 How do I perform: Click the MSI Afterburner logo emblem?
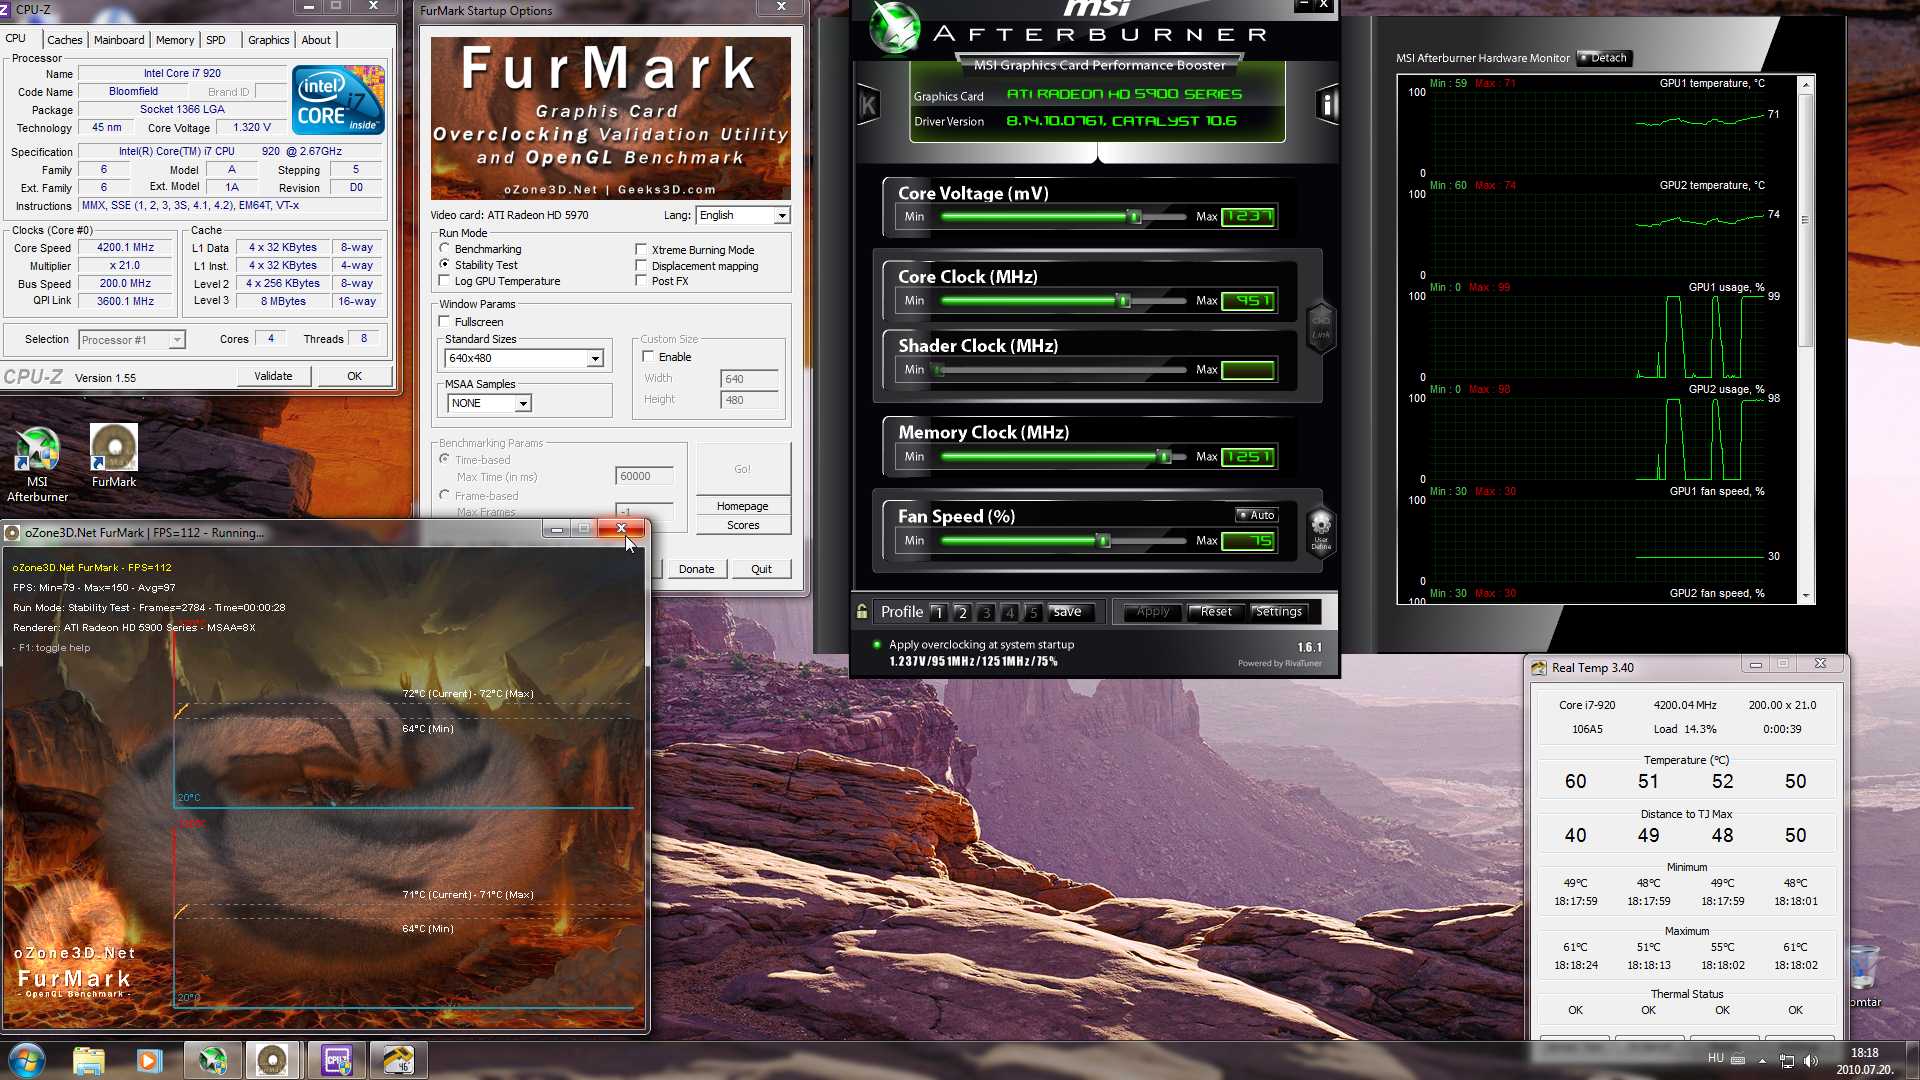click(x=894, y=27)
